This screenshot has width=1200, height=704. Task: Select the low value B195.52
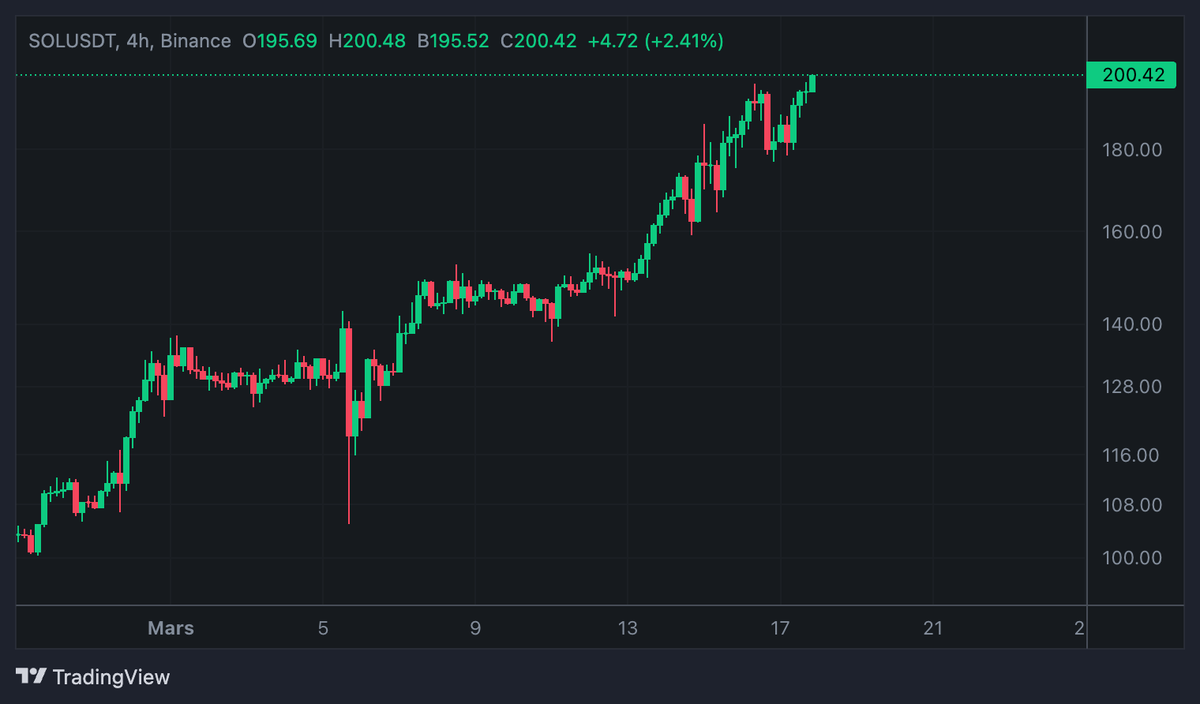453,41
